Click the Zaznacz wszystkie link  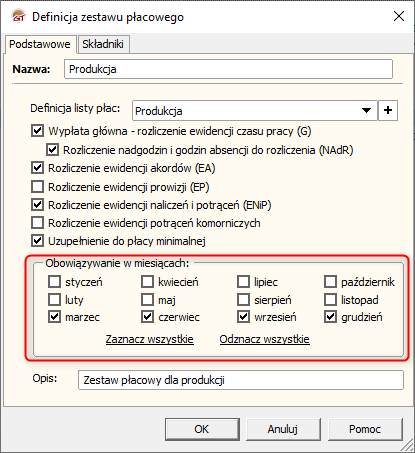150,339
